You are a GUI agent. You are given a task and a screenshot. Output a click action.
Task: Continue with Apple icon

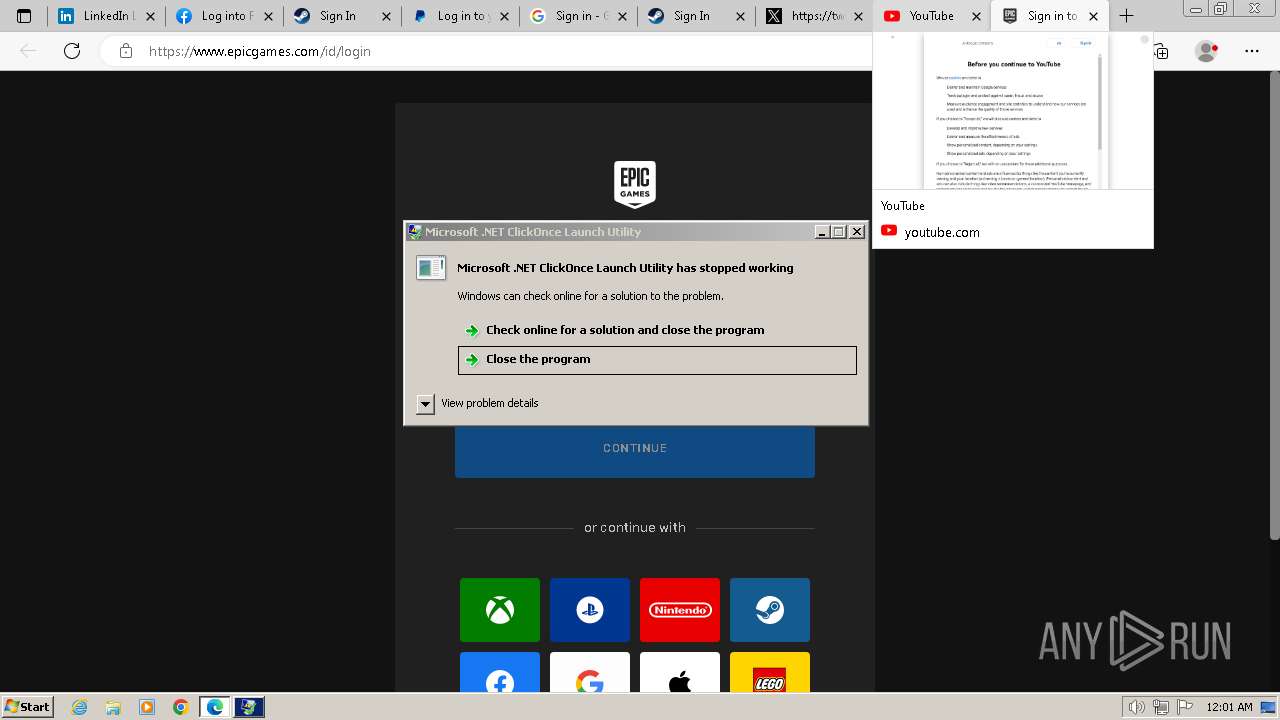pos(680,672)
